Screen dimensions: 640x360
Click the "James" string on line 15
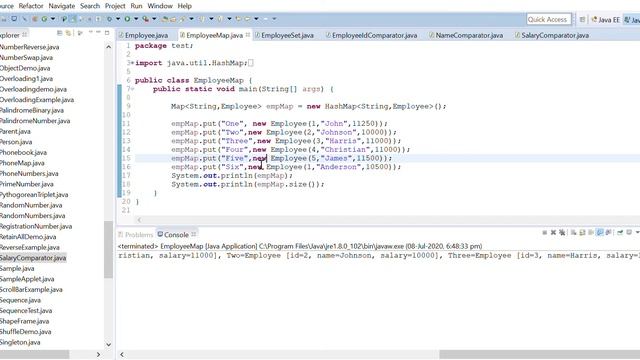[336, 158]
